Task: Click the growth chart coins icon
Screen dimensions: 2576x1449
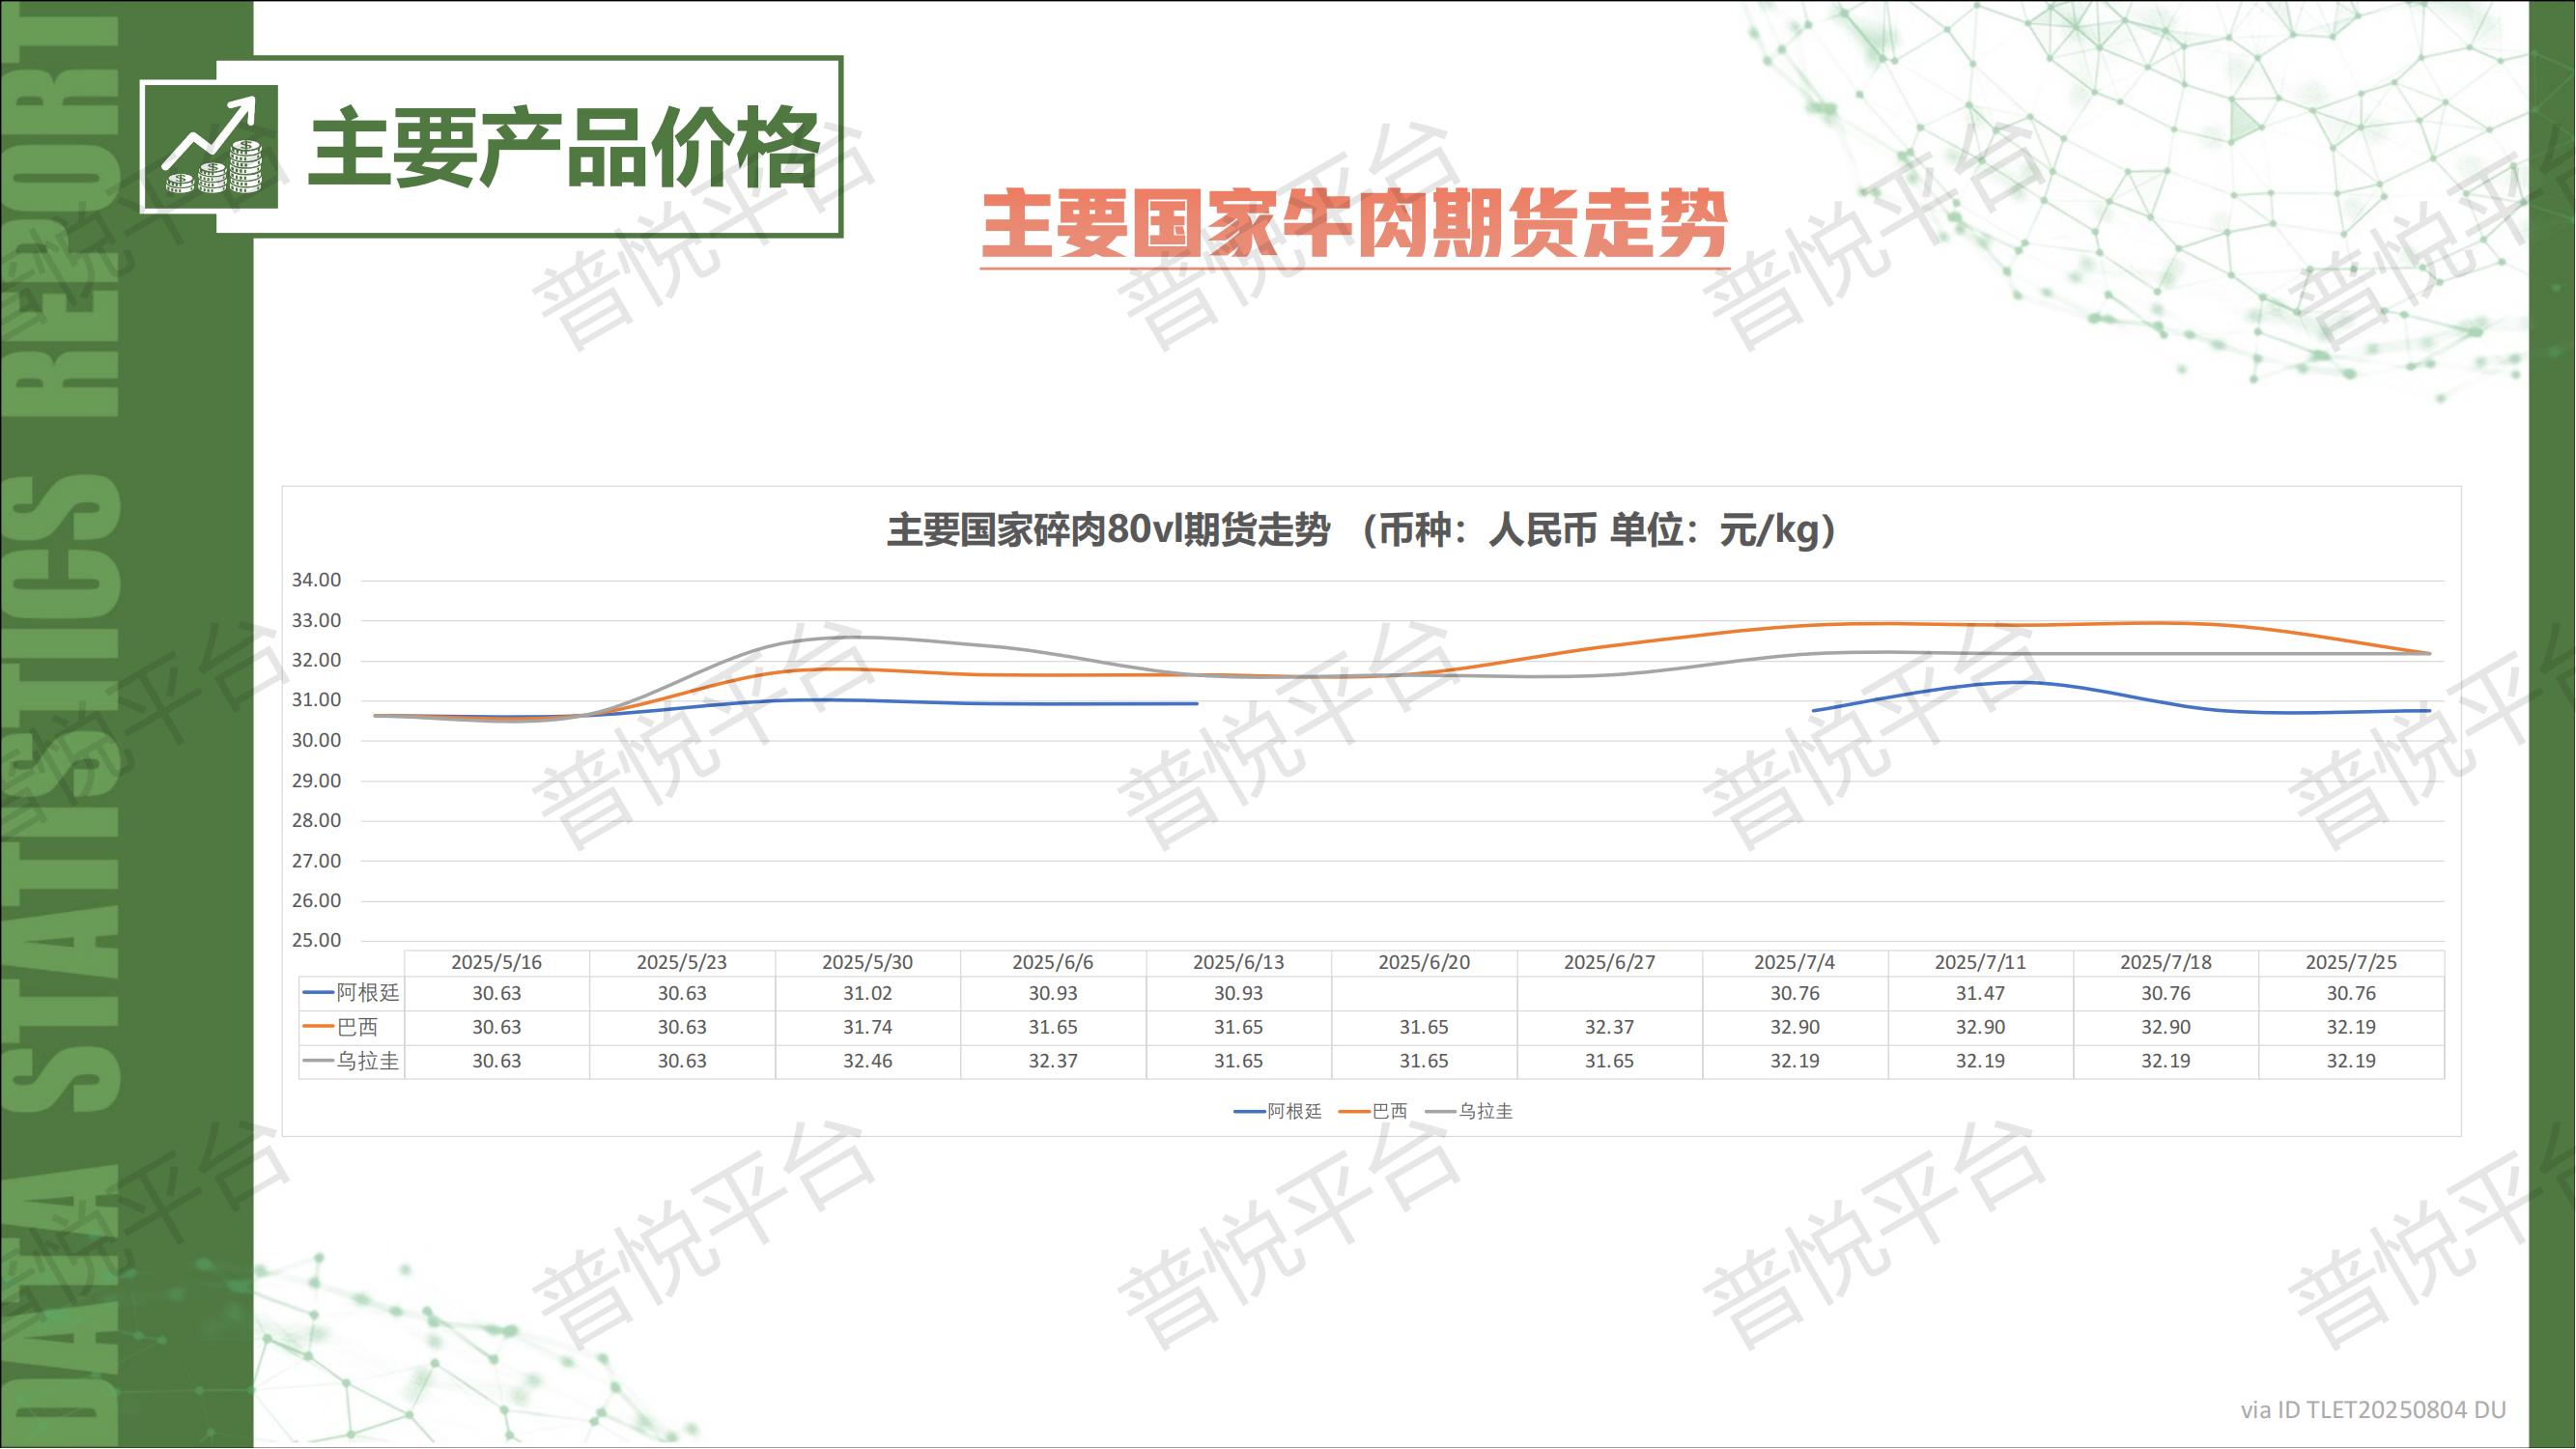Action: (212, 147)
